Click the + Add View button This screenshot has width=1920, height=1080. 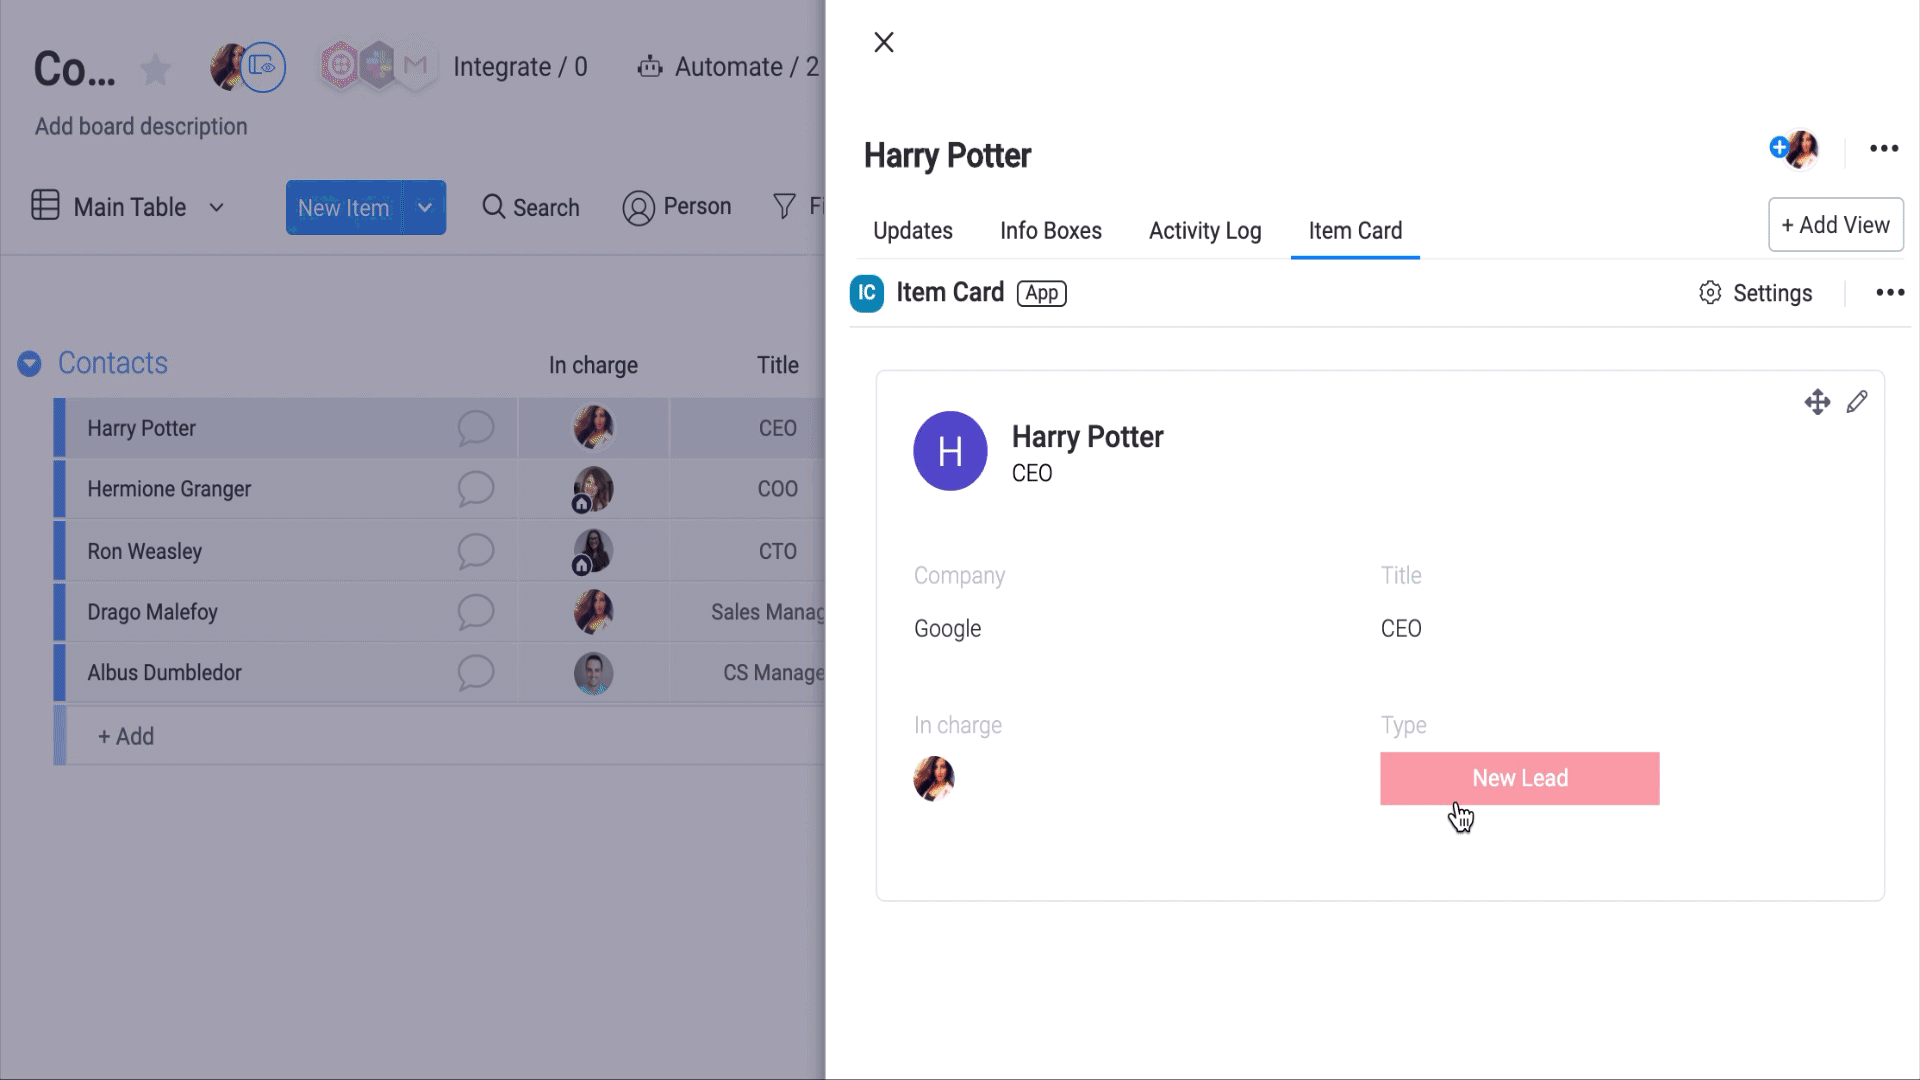click(1835, 224)
